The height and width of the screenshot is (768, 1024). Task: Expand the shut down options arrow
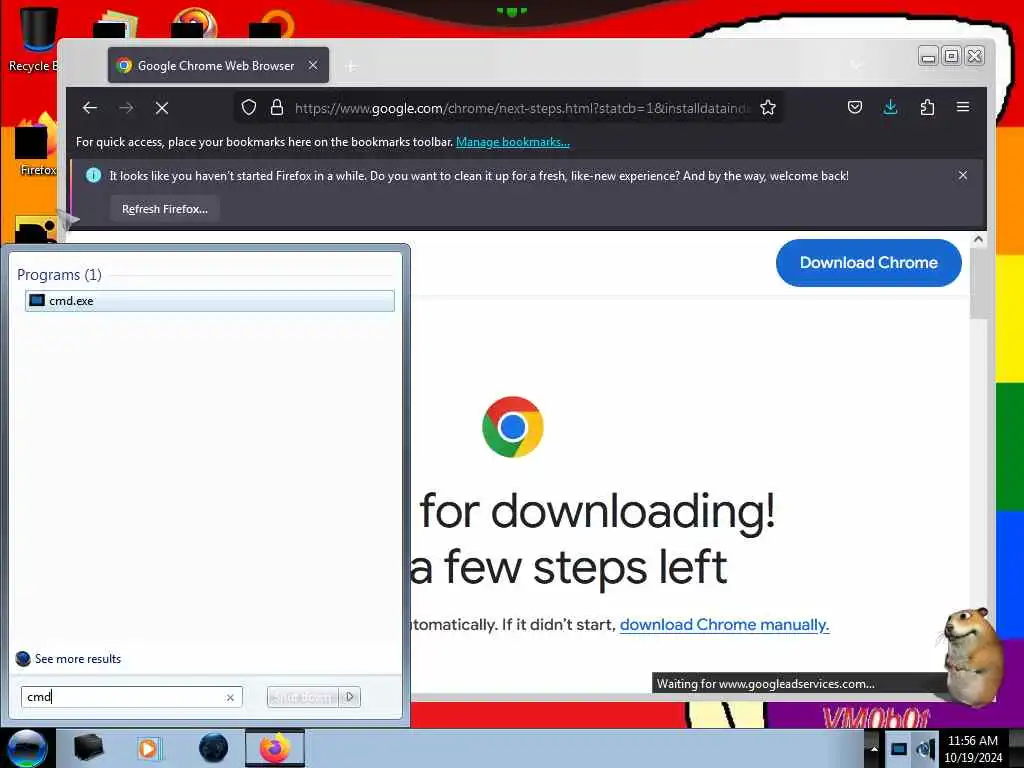coord(350,697)
